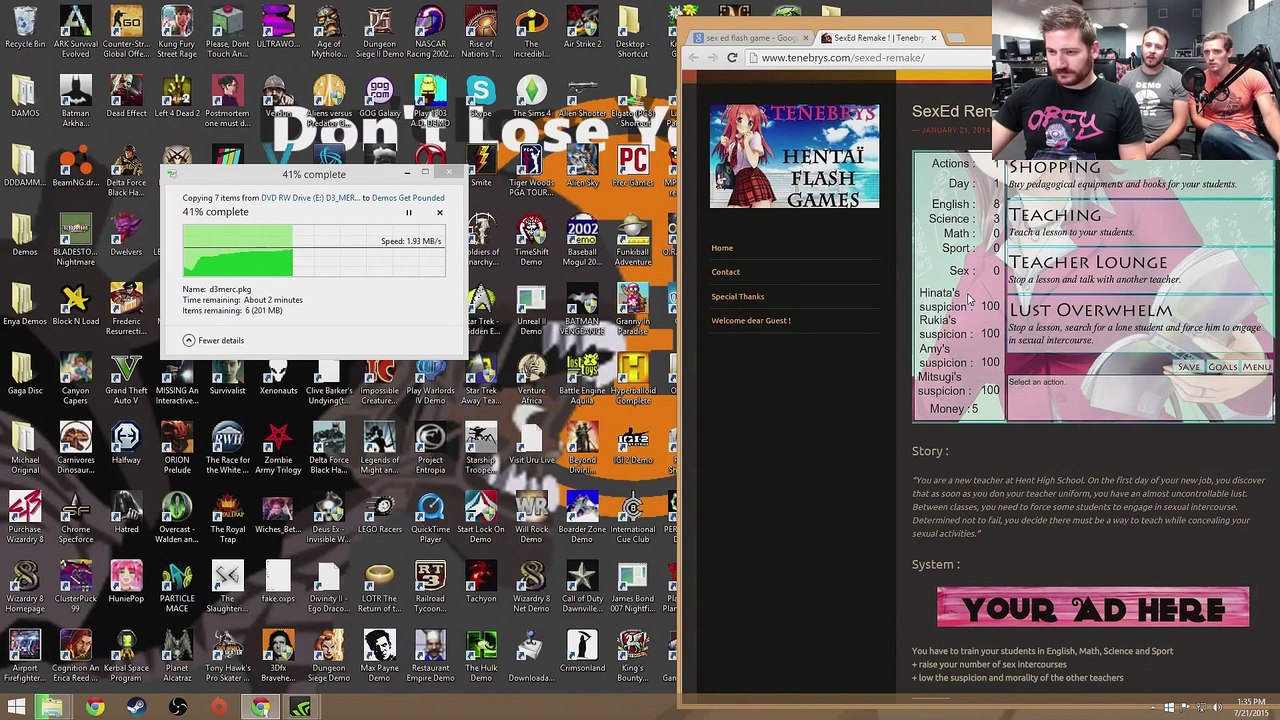Screen dimensions: 1280x720
Task: Select the DAMOS folder icon
Action: click(25, 97)
